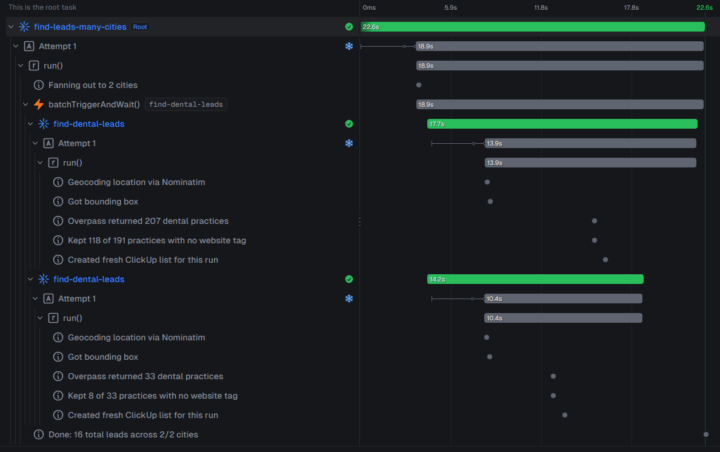Screen dimensions: 720x452
Task: Click the 22.6s green time ruler label
Action: click(x=704, y=7)
